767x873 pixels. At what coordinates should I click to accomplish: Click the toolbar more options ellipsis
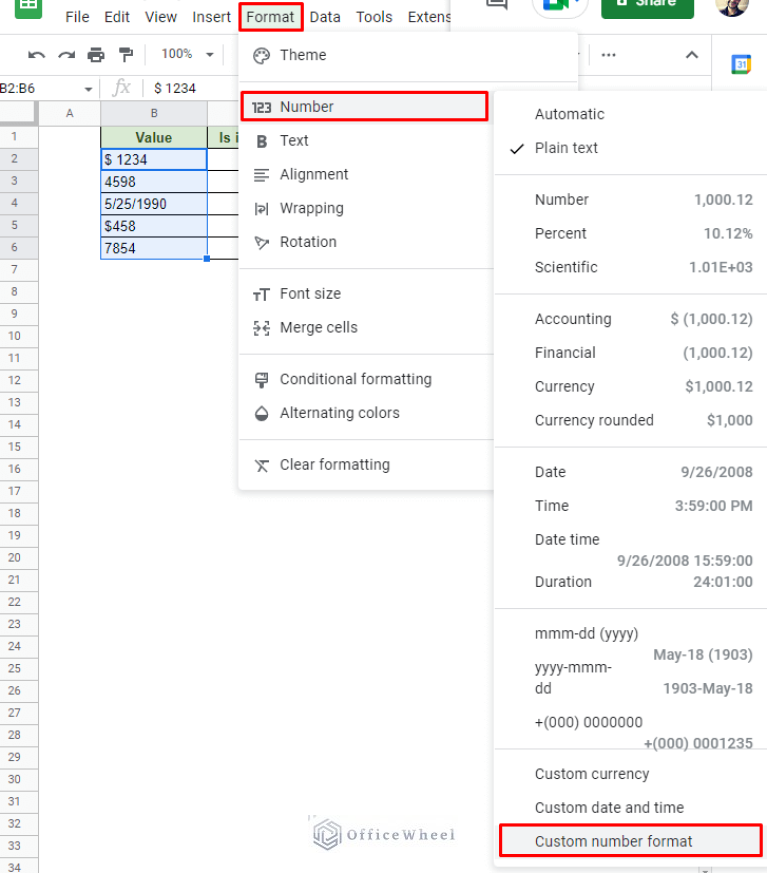tap(608, 55)
